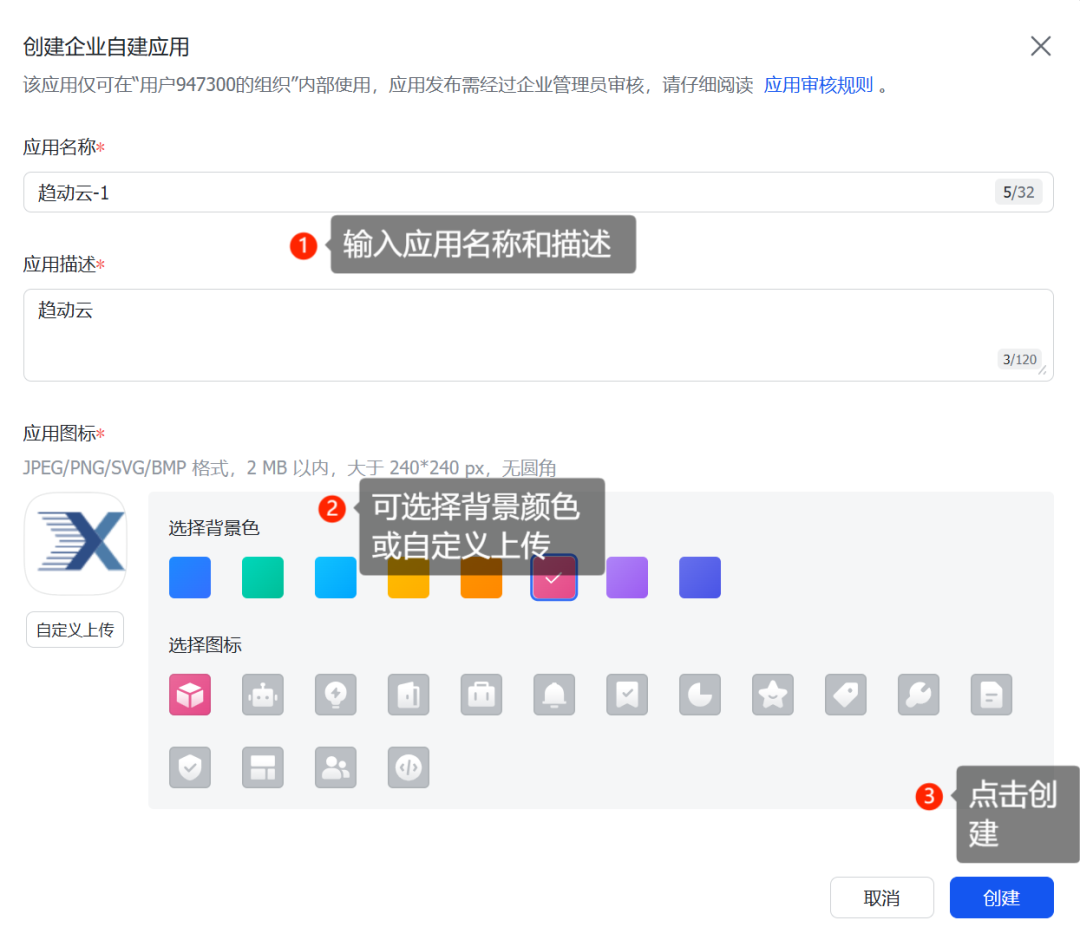
Task: Choose the wrench tool icon
Action: point(919,694)
